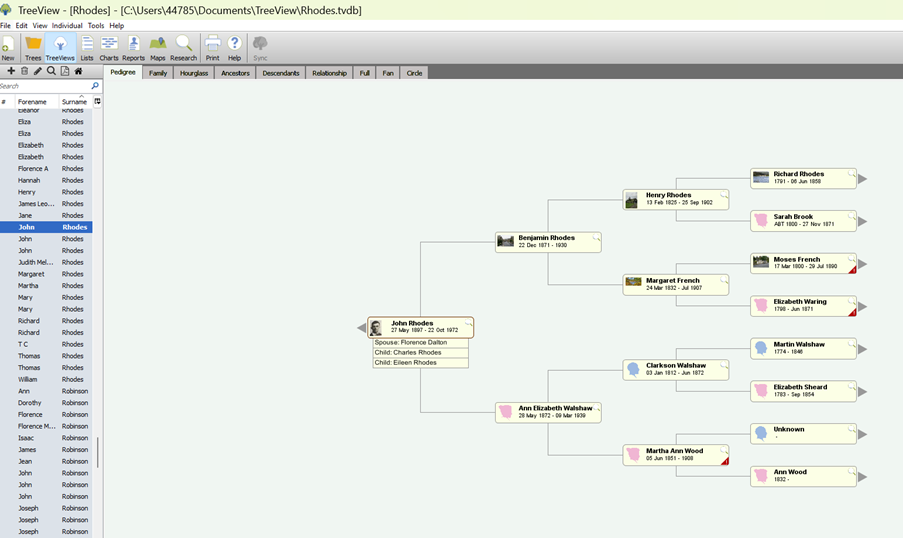903x538 pixels.
Task: Launch the Research tool
Action: point(184,47)
